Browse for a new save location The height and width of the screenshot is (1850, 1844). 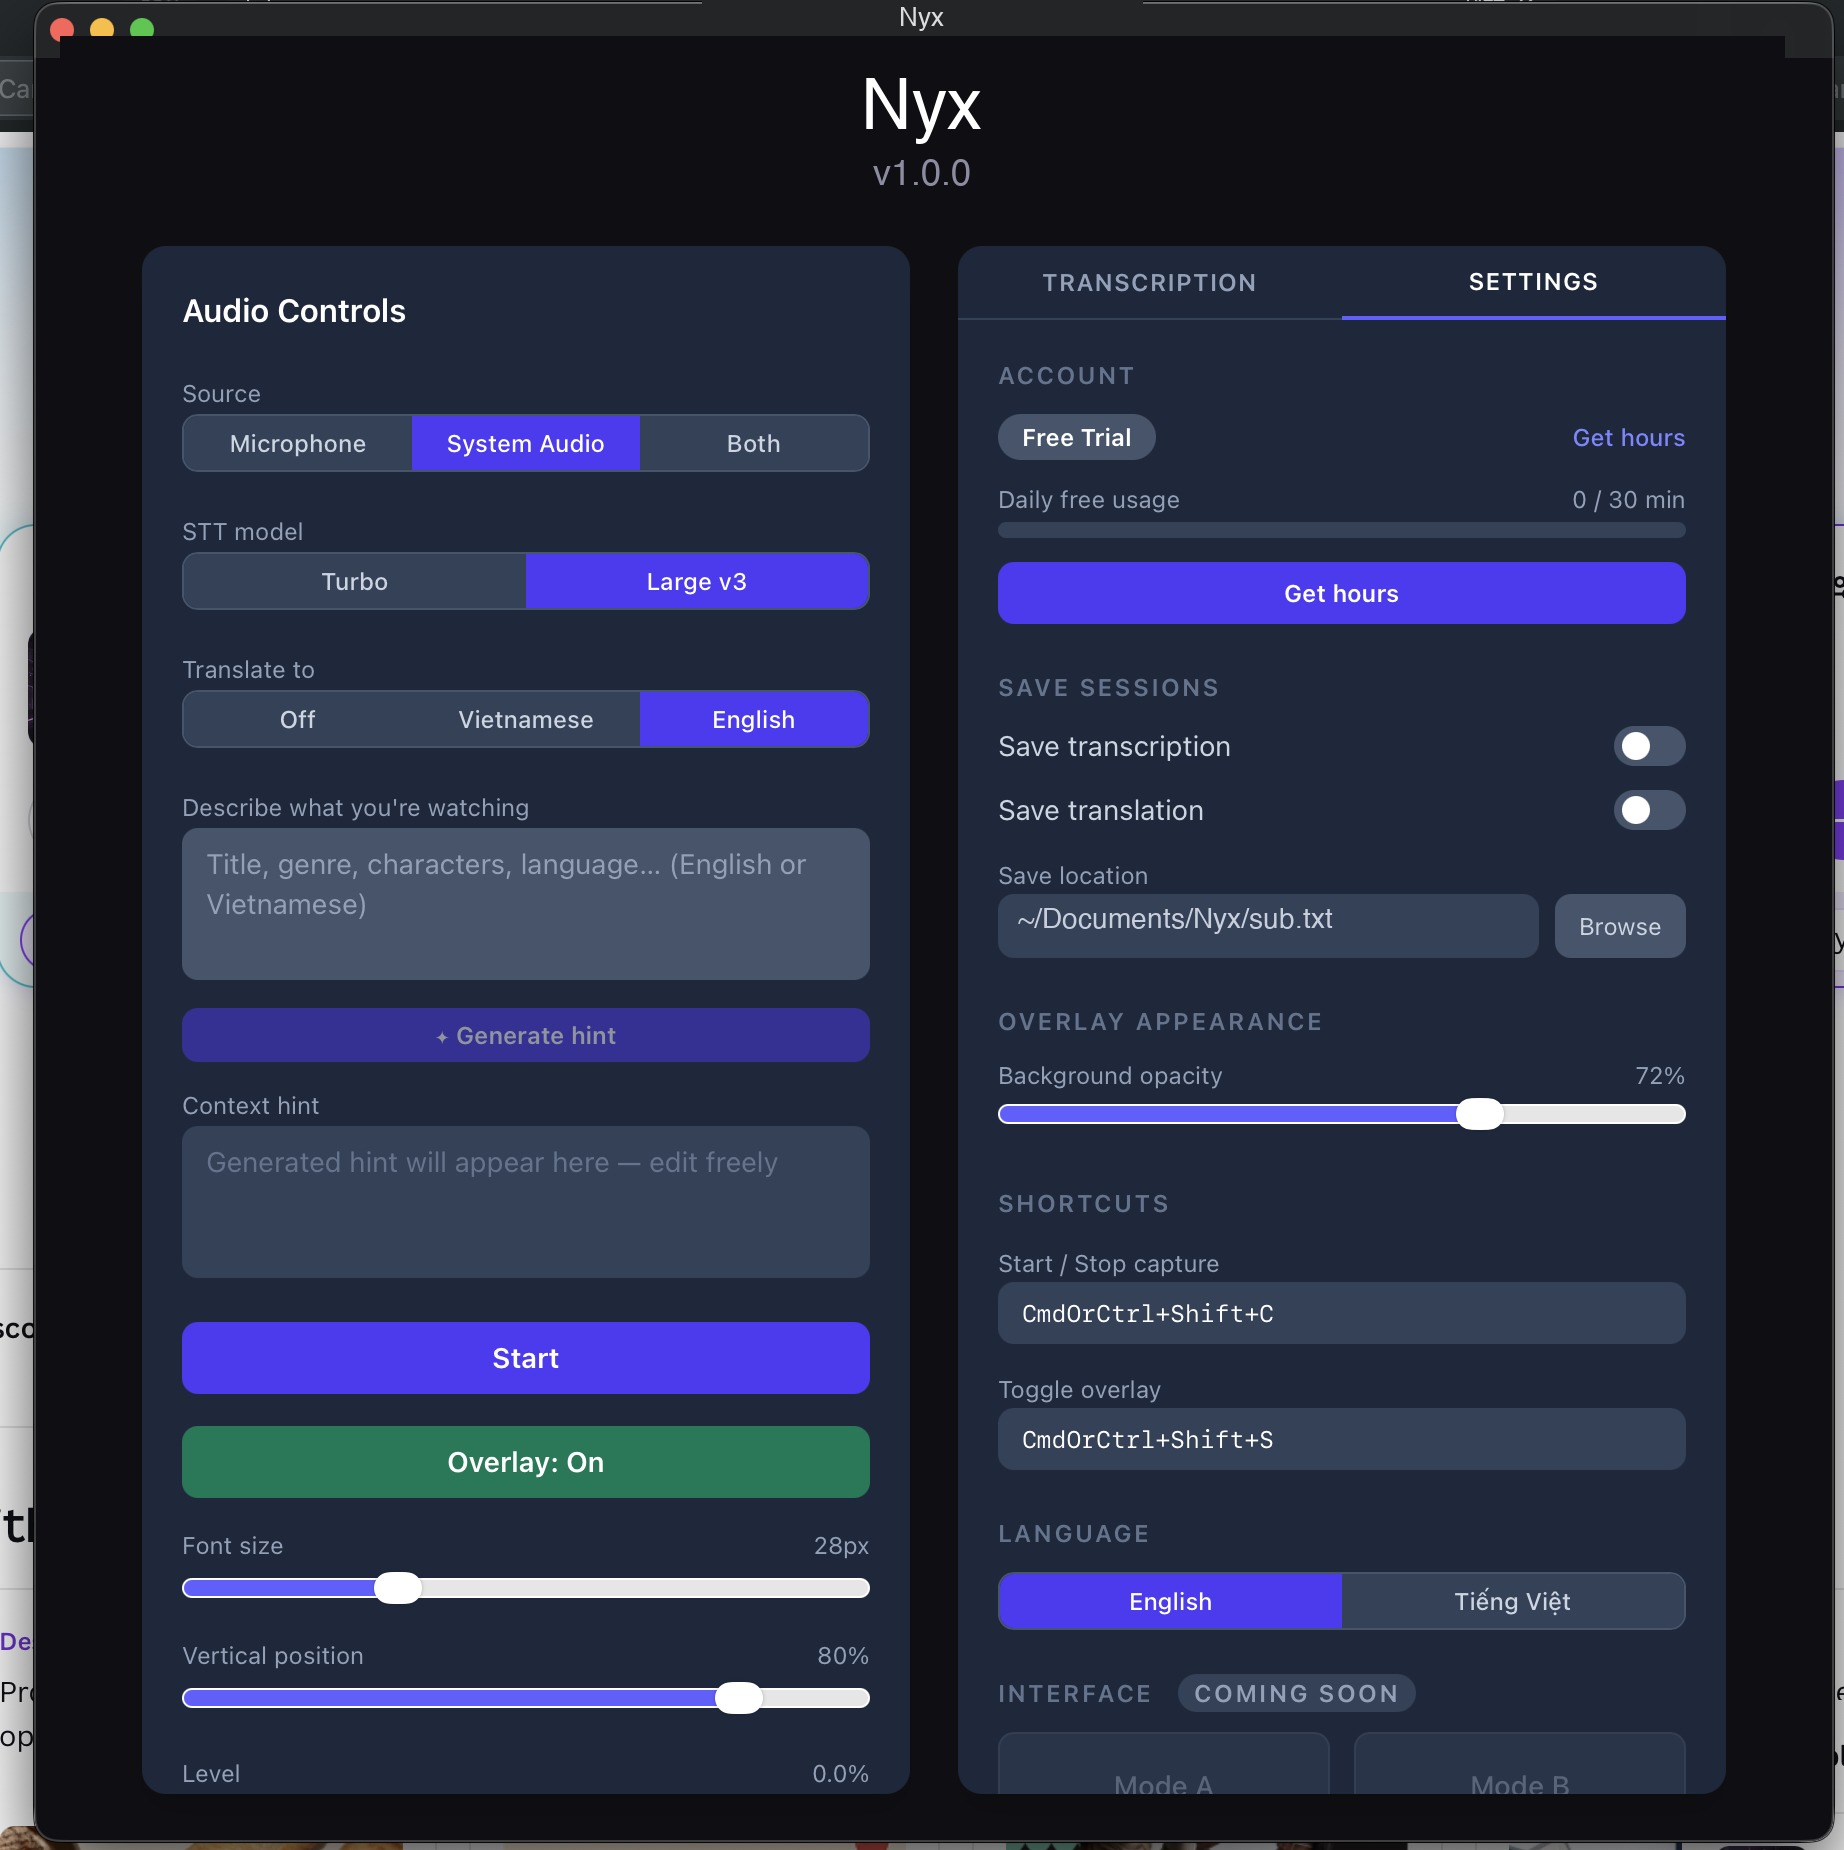1619,926
